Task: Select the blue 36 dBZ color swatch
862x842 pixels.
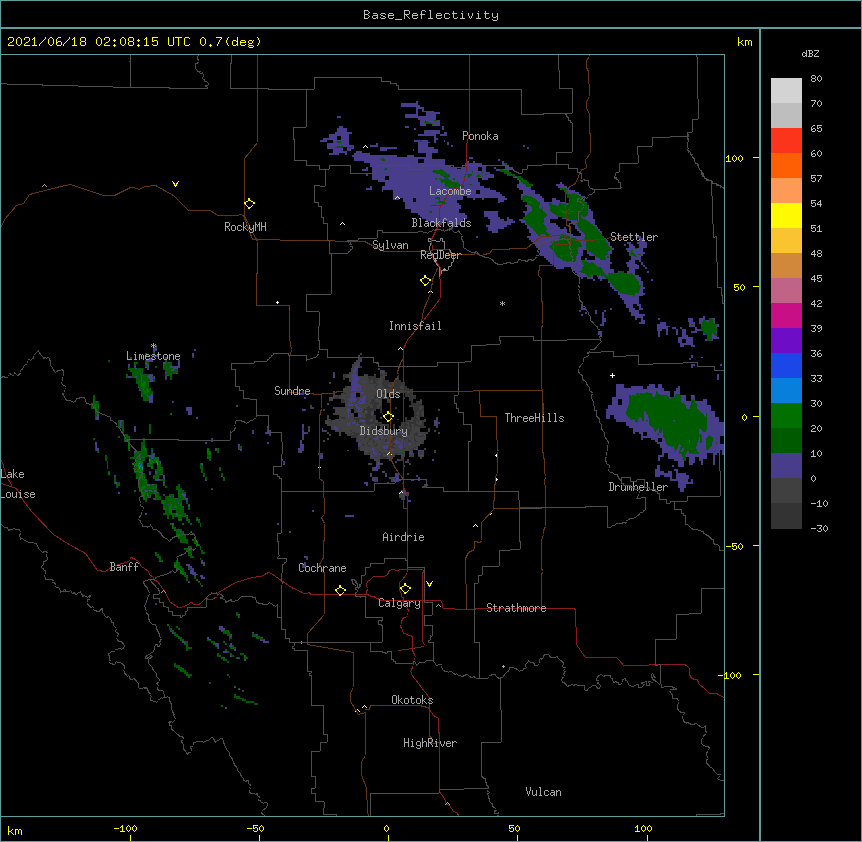Action: (x=786, y=365)
